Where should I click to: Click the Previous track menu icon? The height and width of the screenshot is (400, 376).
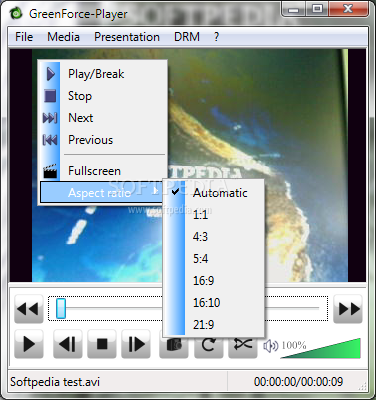tap(50, 140)
